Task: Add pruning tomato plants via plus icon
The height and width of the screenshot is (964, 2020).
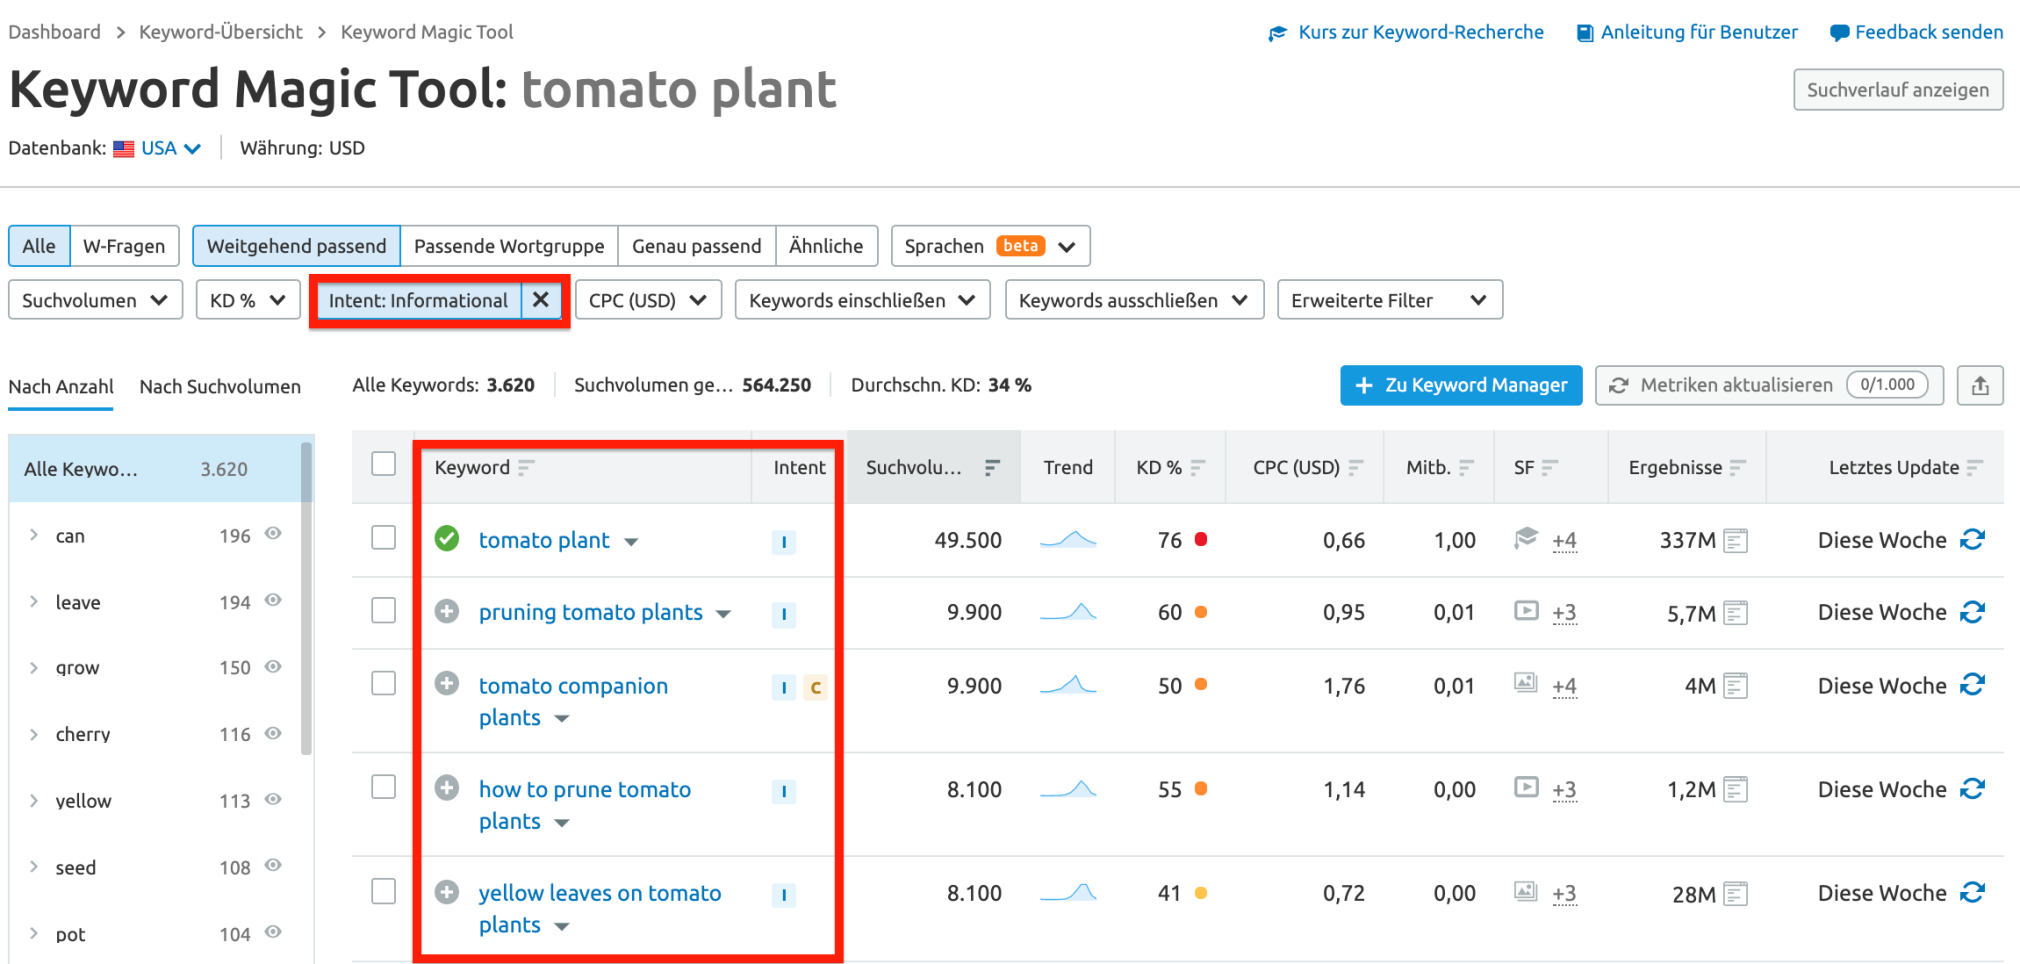Action: tap(447, 611)
